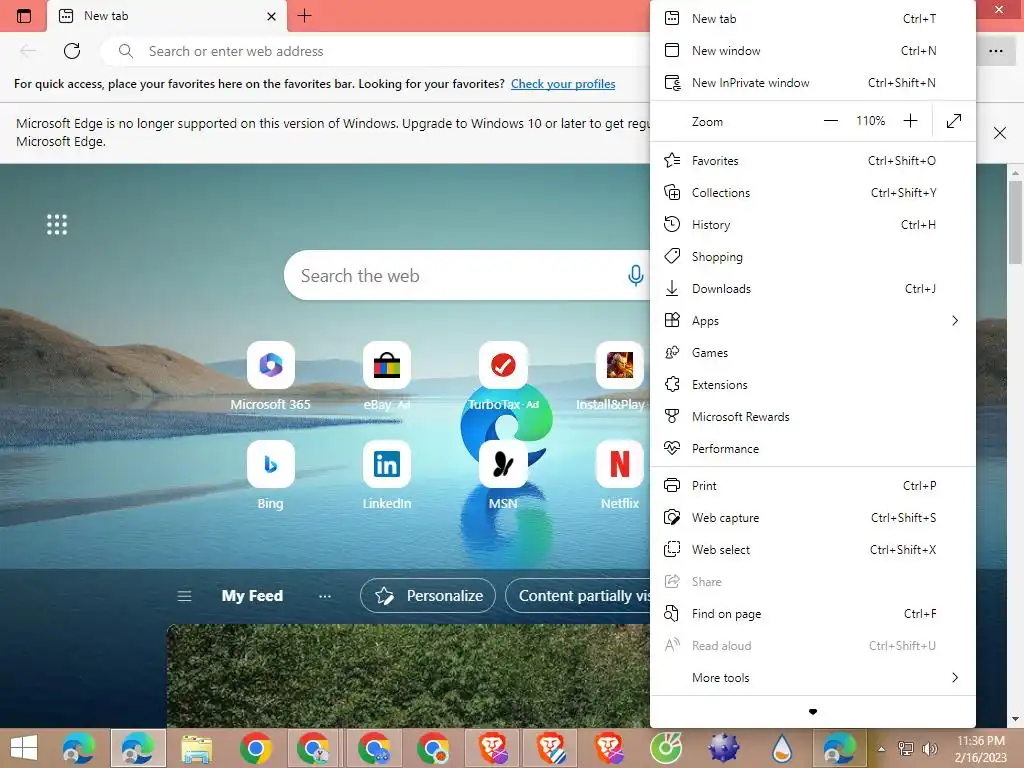Open My Feed more options ellipsis
Image resolution: width=1024 pixels, height=768 pixels.
[325, 596]
